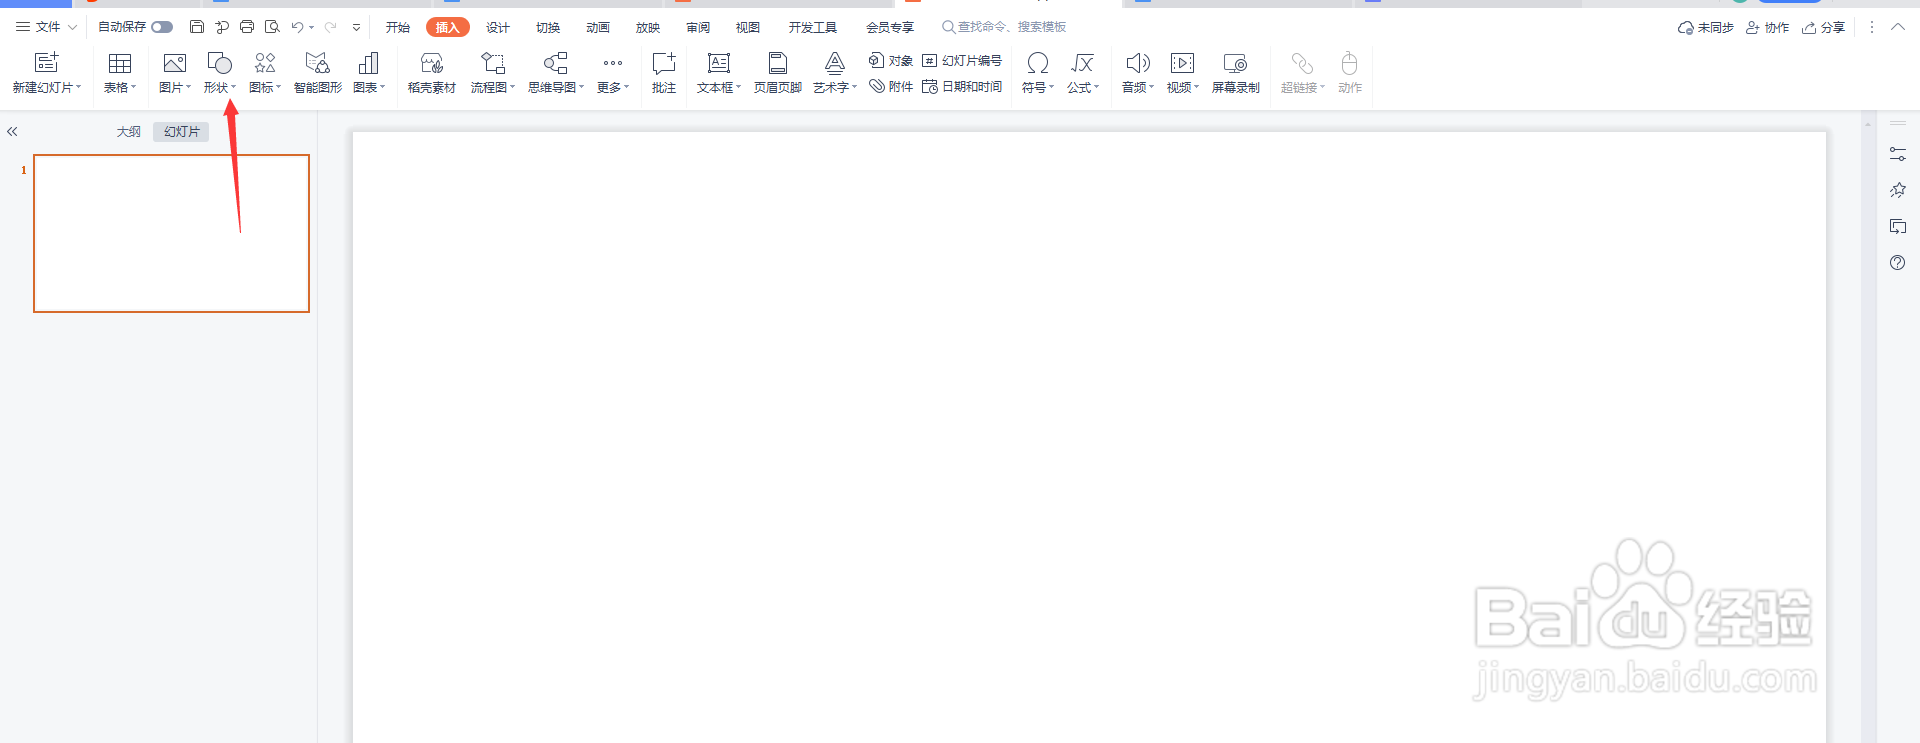This screenshot has width=1920, height=743.
Task: Expand the 音频 dropdown label
Action: click(1138, 88)
